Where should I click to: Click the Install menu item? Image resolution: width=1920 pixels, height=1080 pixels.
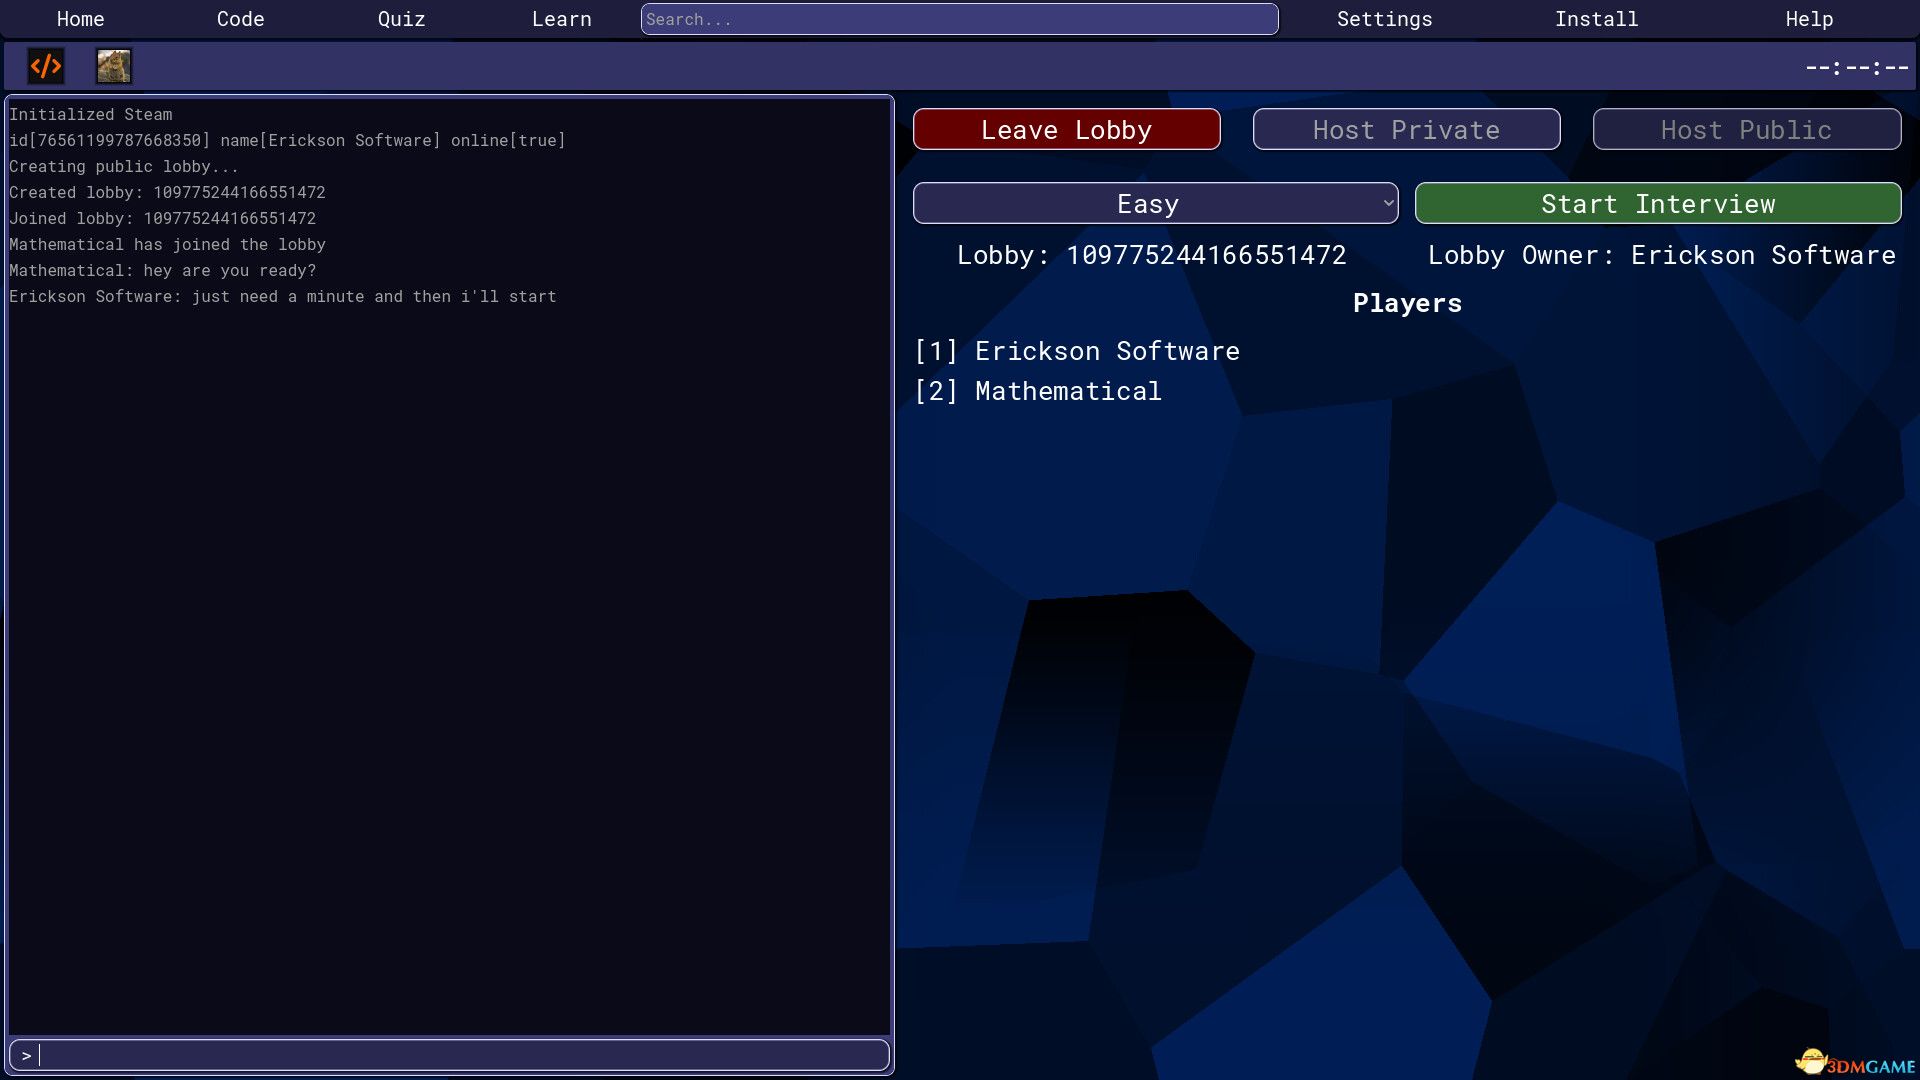click(x=1596, y=19)
